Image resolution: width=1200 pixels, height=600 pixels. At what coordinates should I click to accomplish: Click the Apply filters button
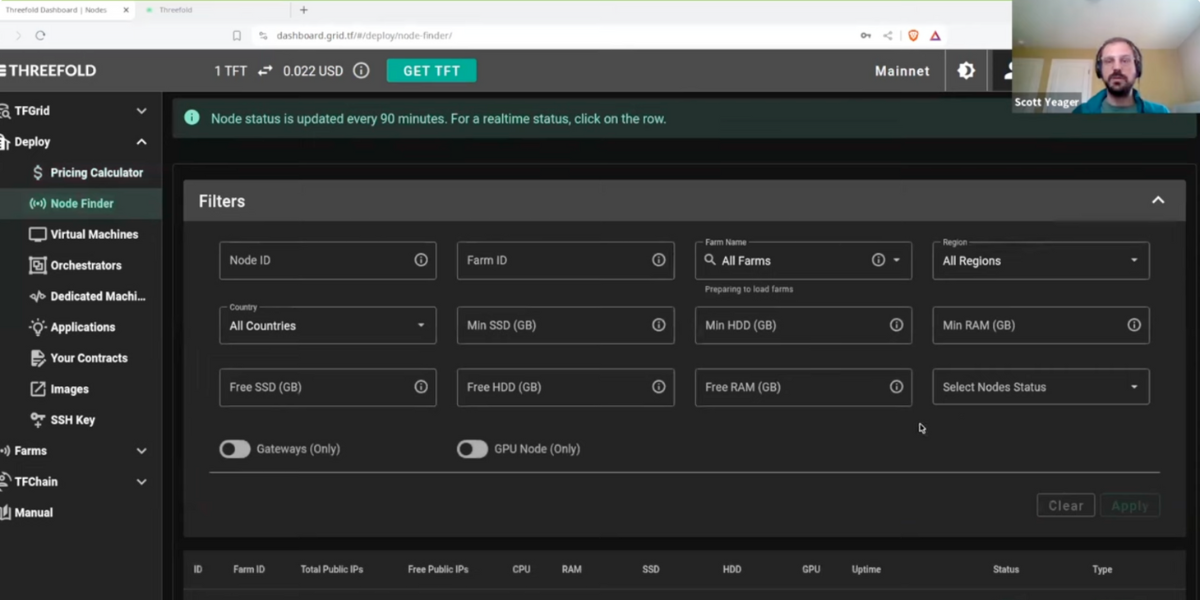(x=1130, y=506)
